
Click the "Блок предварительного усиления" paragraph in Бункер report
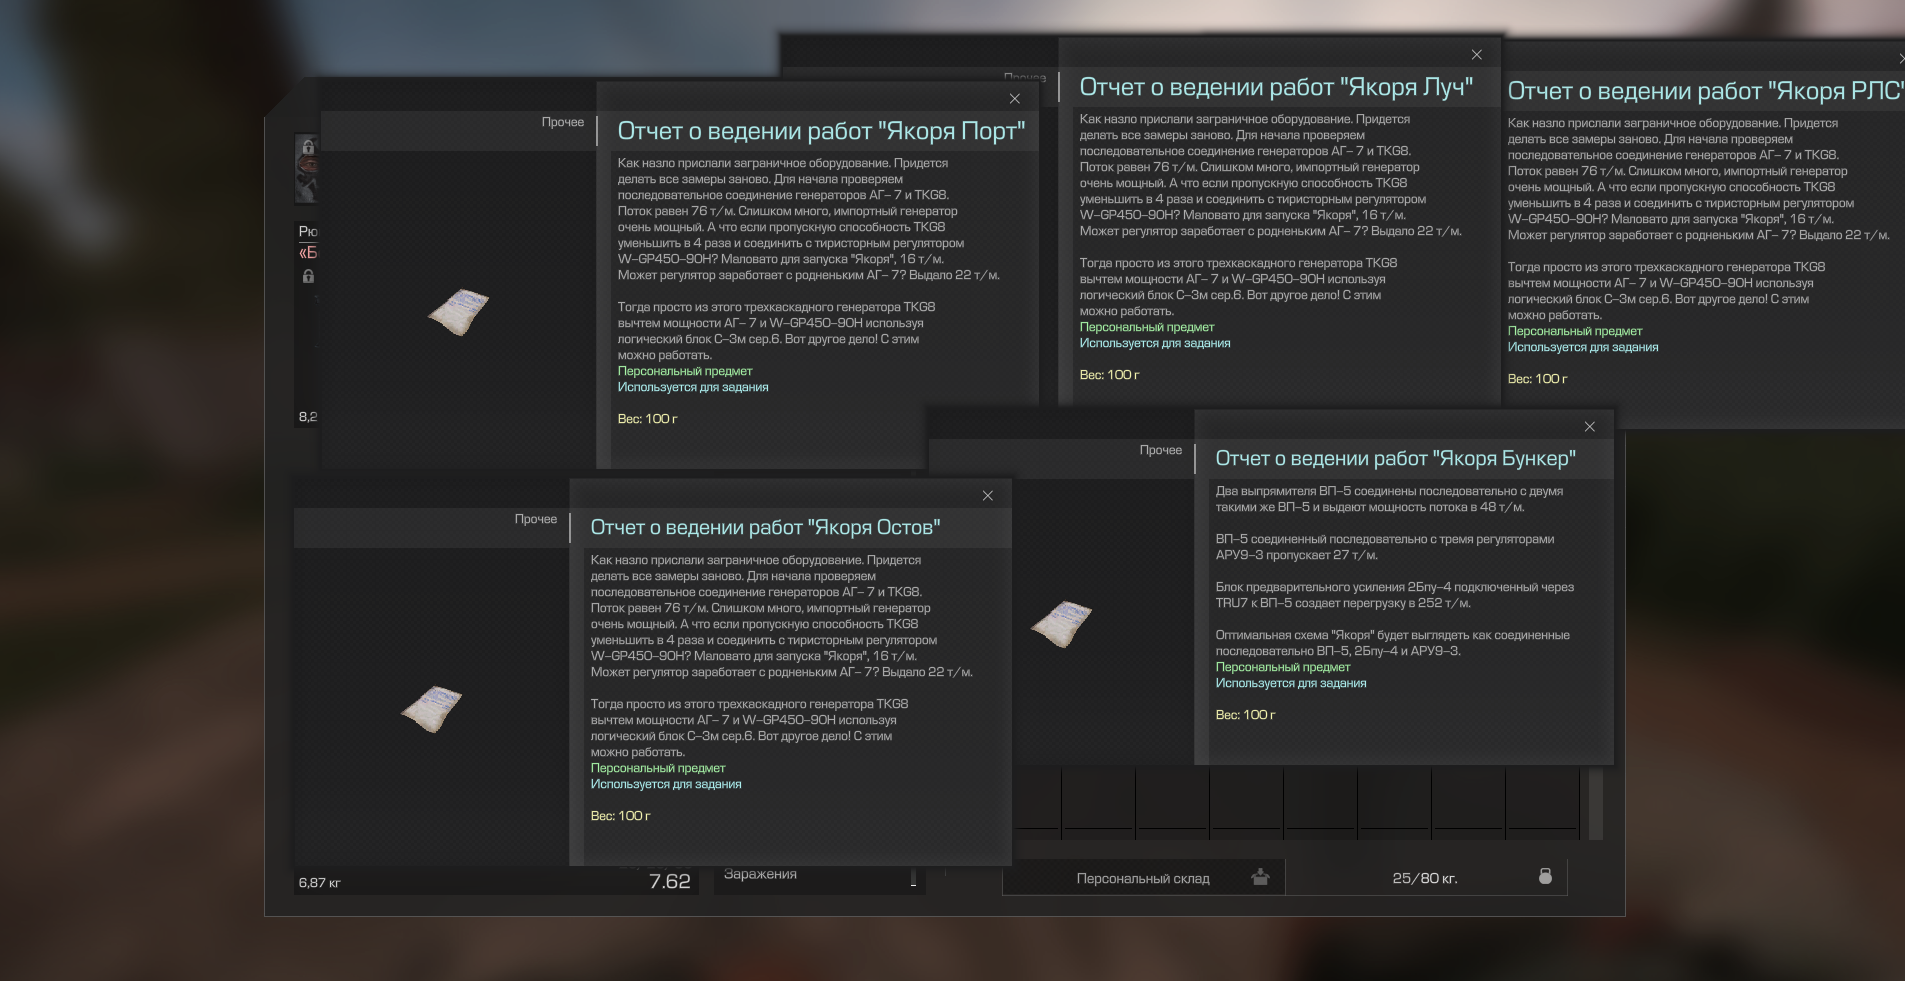(x=1394, y=595)
